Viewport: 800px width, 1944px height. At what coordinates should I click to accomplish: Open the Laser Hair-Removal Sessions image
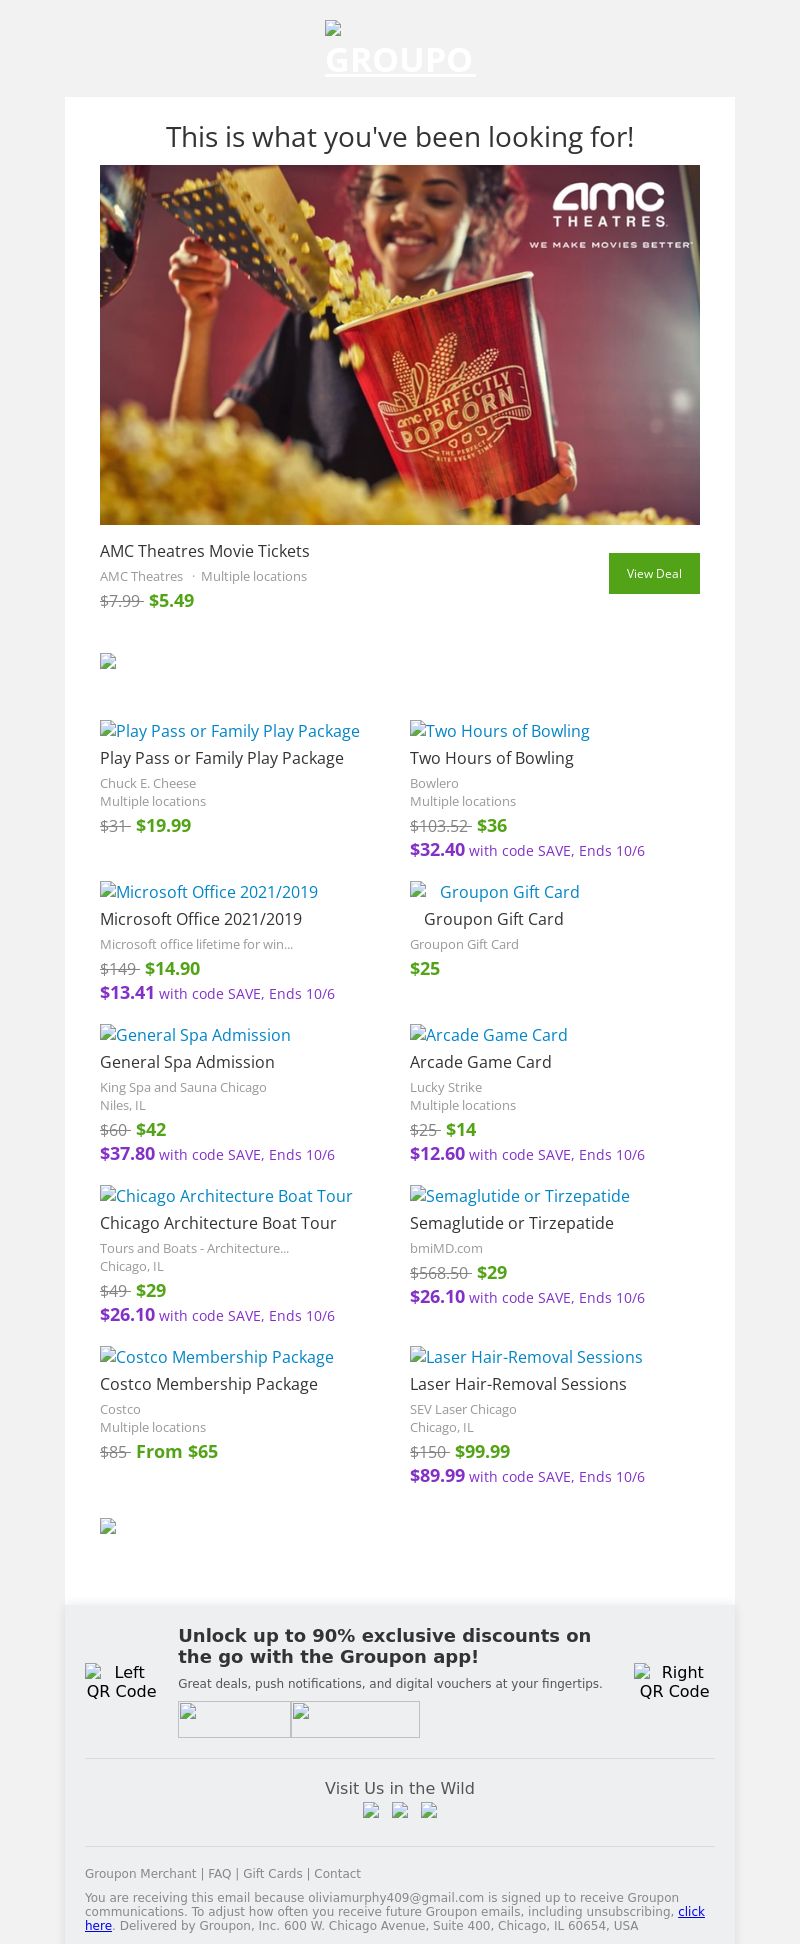coord(526,1357)
